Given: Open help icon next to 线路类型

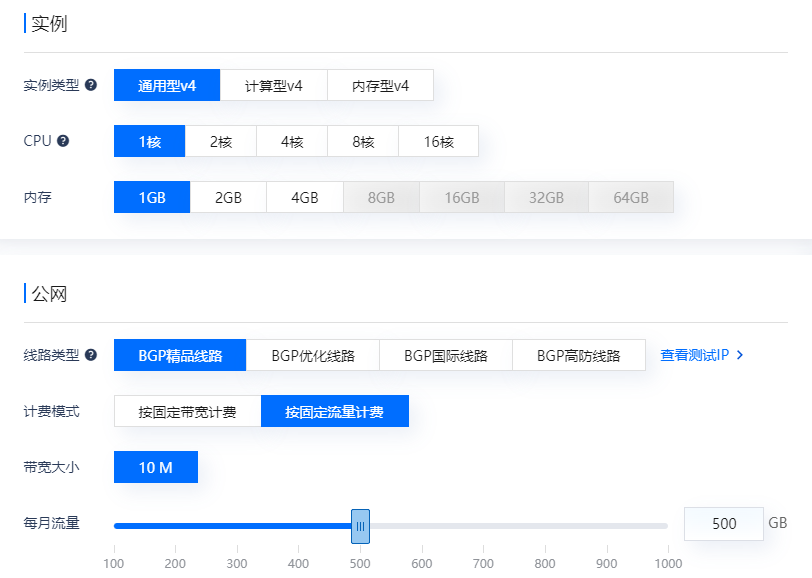Looking at the screenshot, I should click(x=91, y=355).
